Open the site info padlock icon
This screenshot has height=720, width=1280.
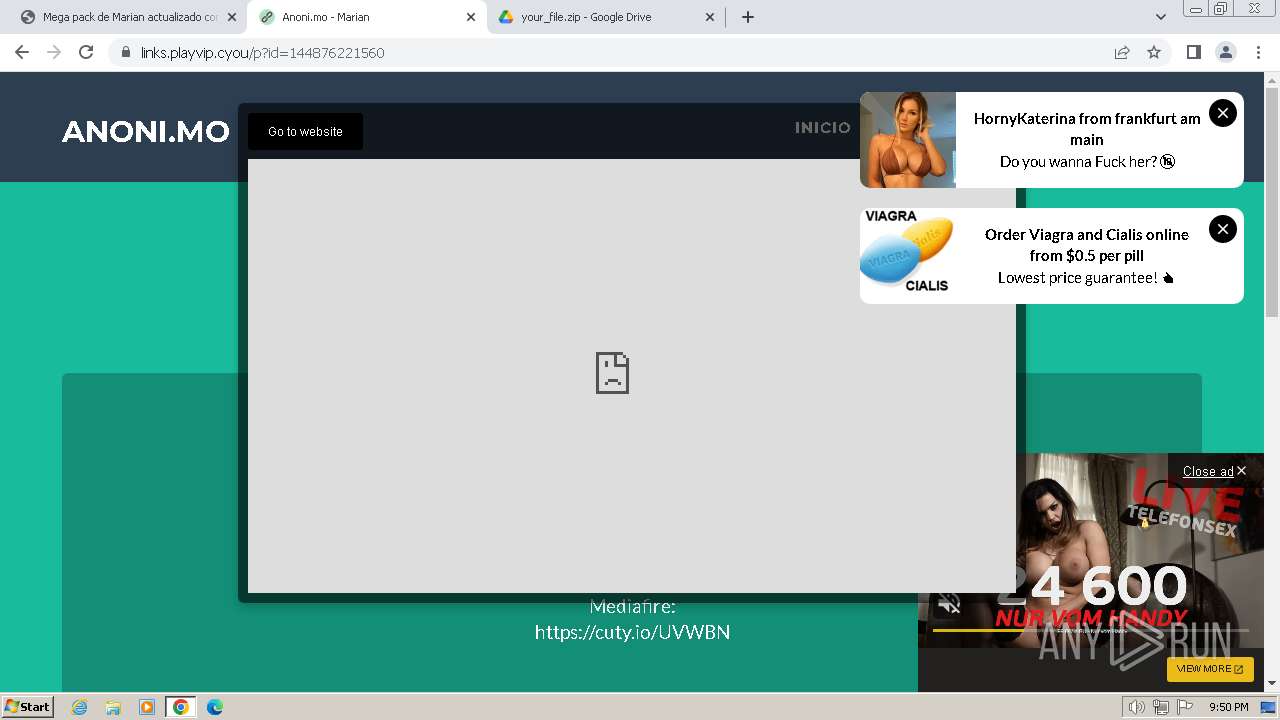pos(125,52)
